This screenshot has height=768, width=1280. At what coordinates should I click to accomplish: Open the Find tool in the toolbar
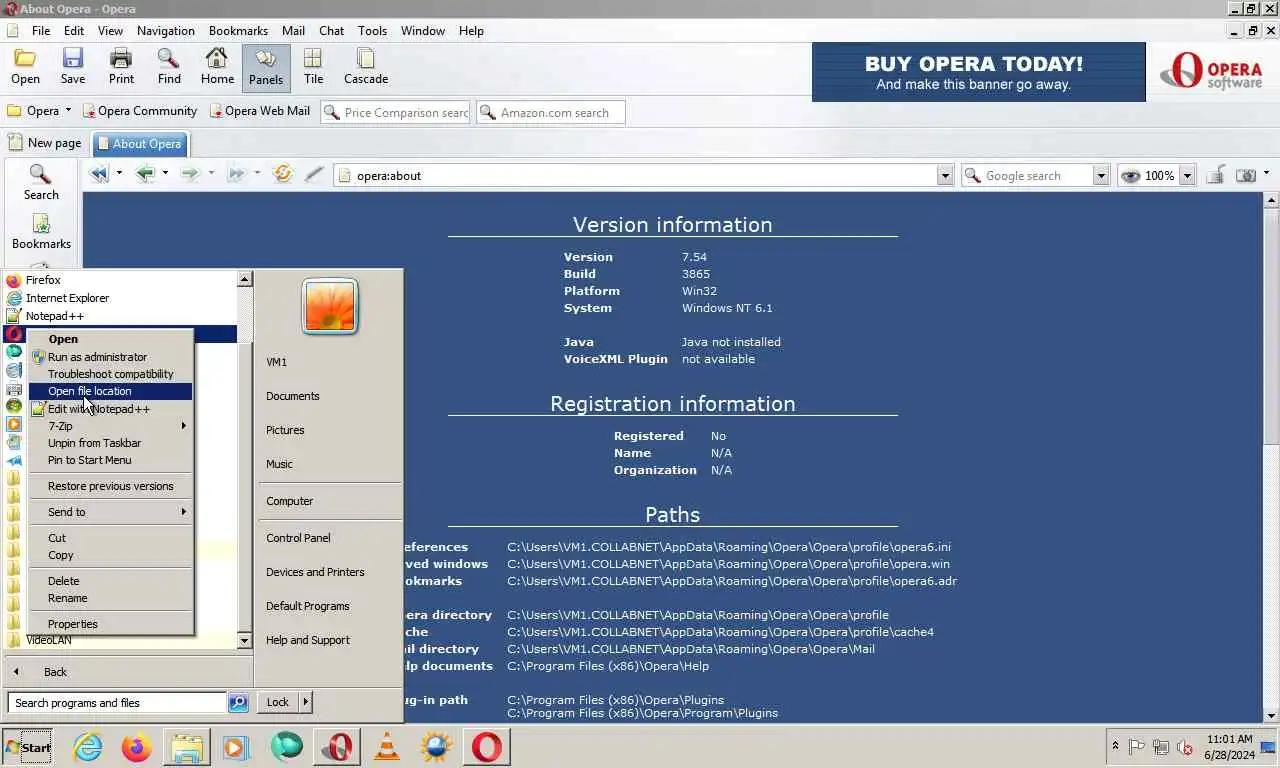click(169, 67)
